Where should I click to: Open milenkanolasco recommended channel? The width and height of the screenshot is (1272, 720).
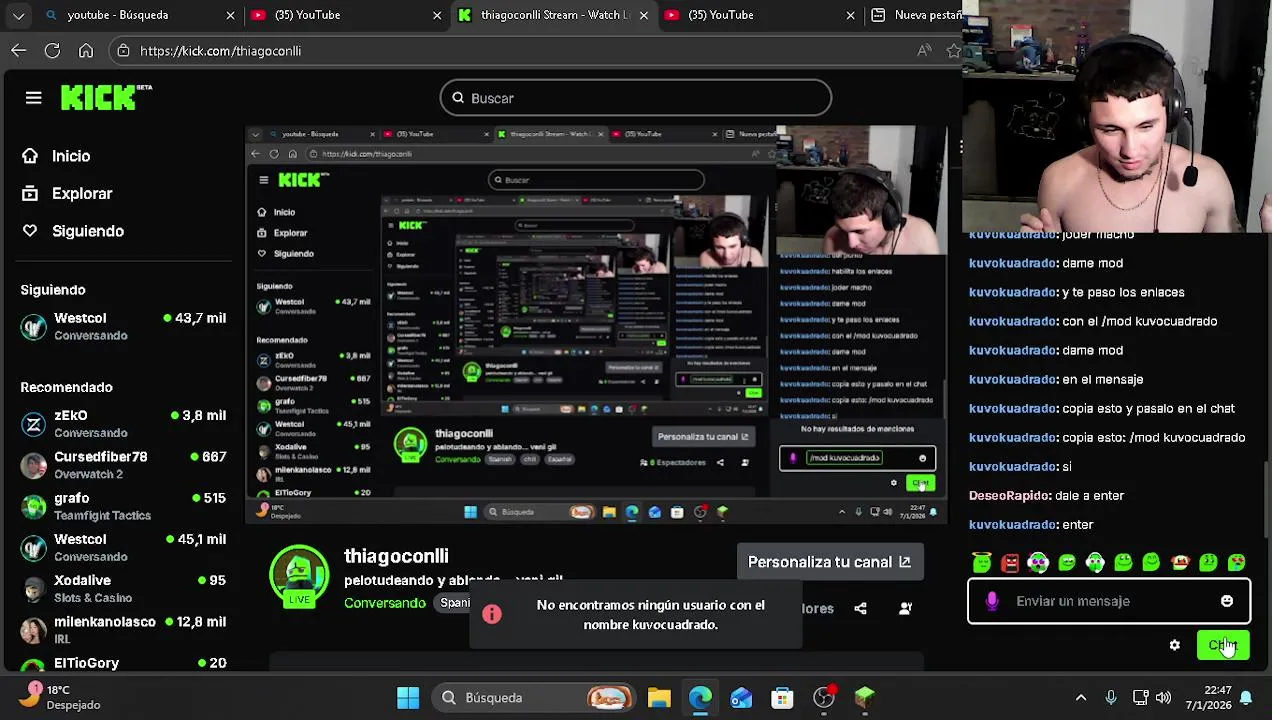pyautogui.click(x=124, y=630)
